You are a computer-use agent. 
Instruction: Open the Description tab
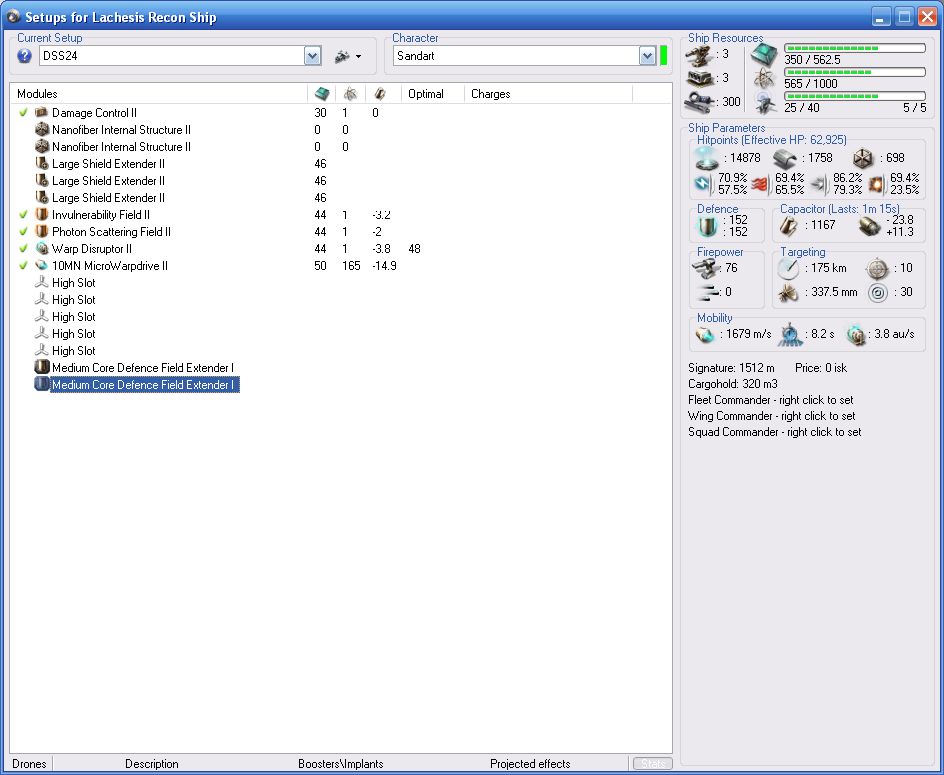[x=152, y=764]
